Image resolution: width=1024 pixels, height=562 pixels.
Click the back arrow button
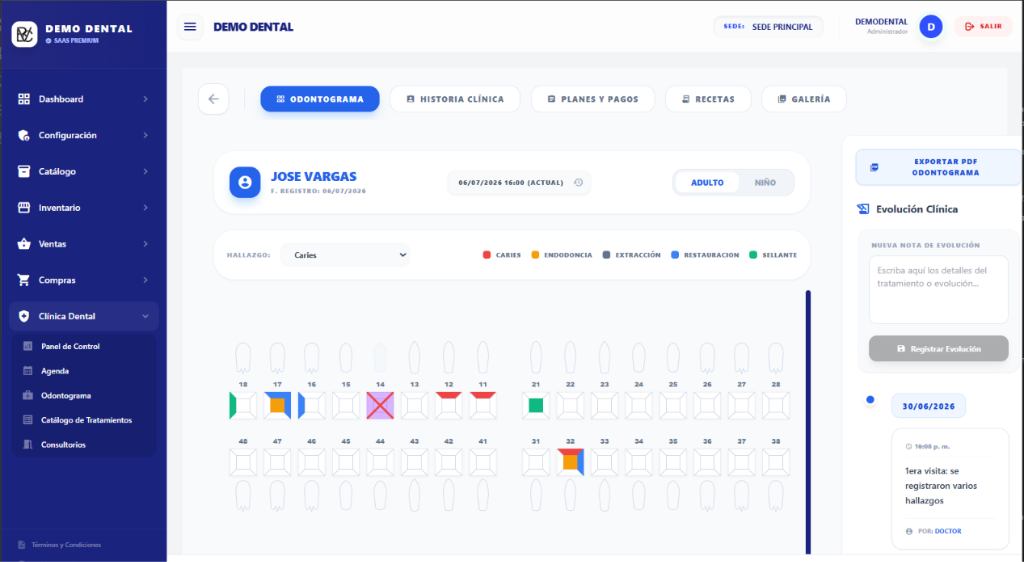click(x=214, y=99)
